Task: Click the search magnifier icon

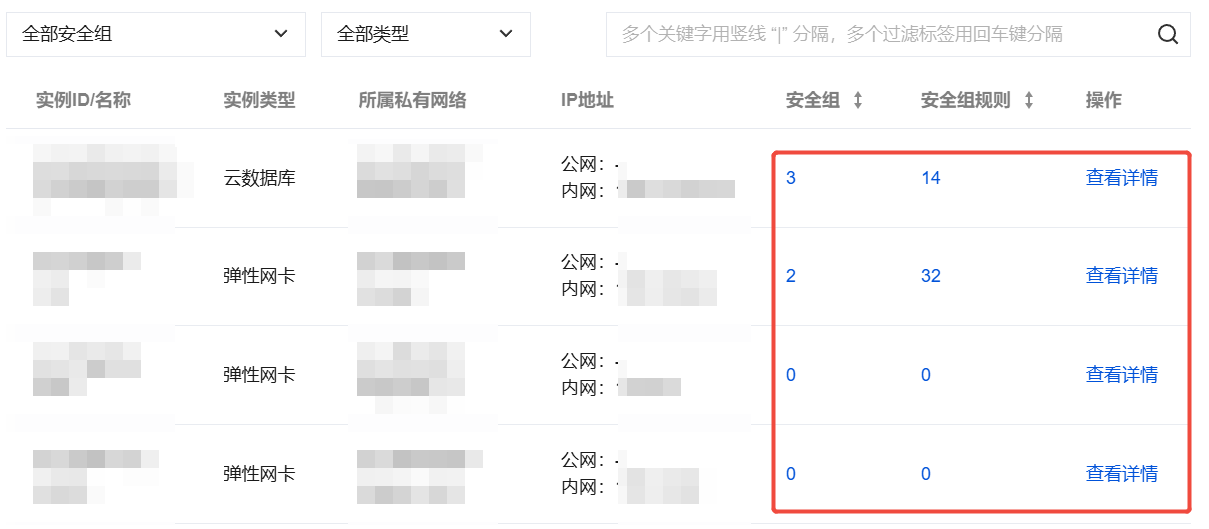Action: point(1167,35)
